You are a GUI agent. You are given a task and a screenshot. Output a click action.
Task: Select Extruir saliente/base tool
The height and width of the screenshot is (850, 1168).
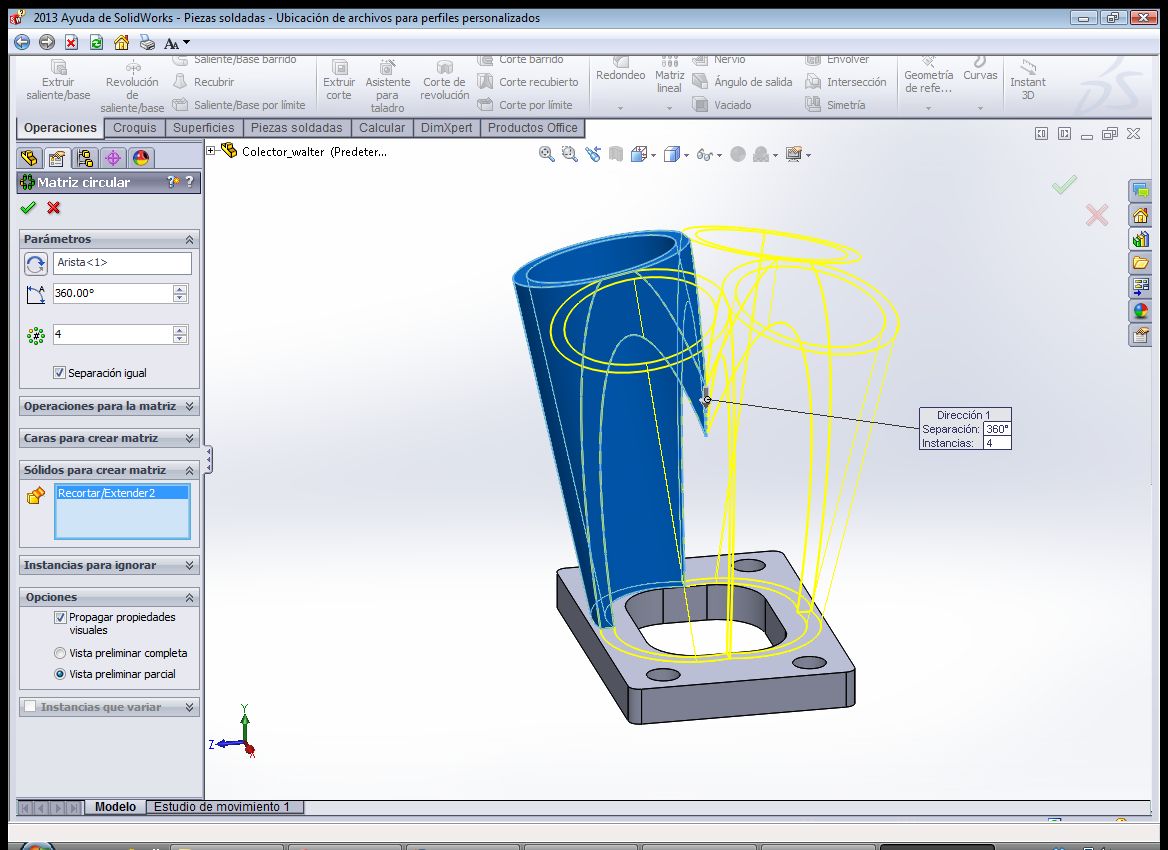[58, 81]
